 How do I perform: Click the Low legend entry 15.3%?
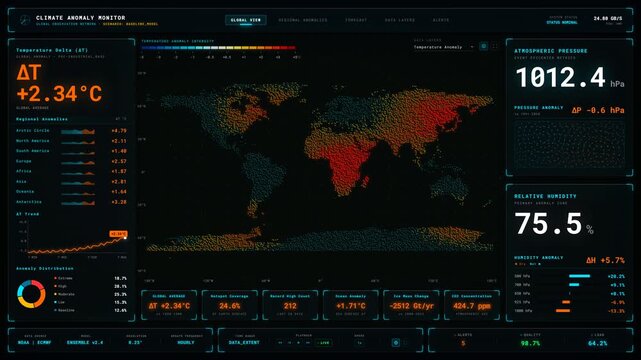click(x=90, y=302)
